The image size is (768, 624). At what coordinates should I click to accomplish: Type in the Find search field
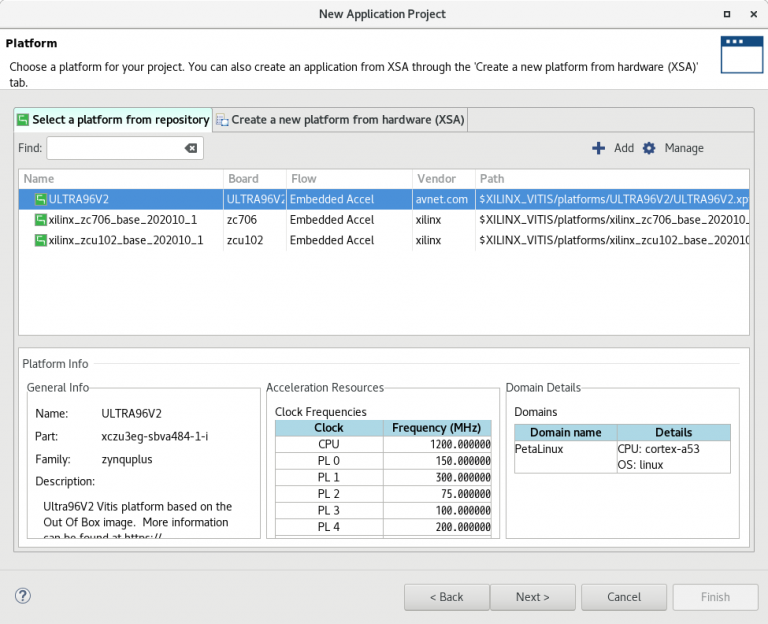coord(114,148)
